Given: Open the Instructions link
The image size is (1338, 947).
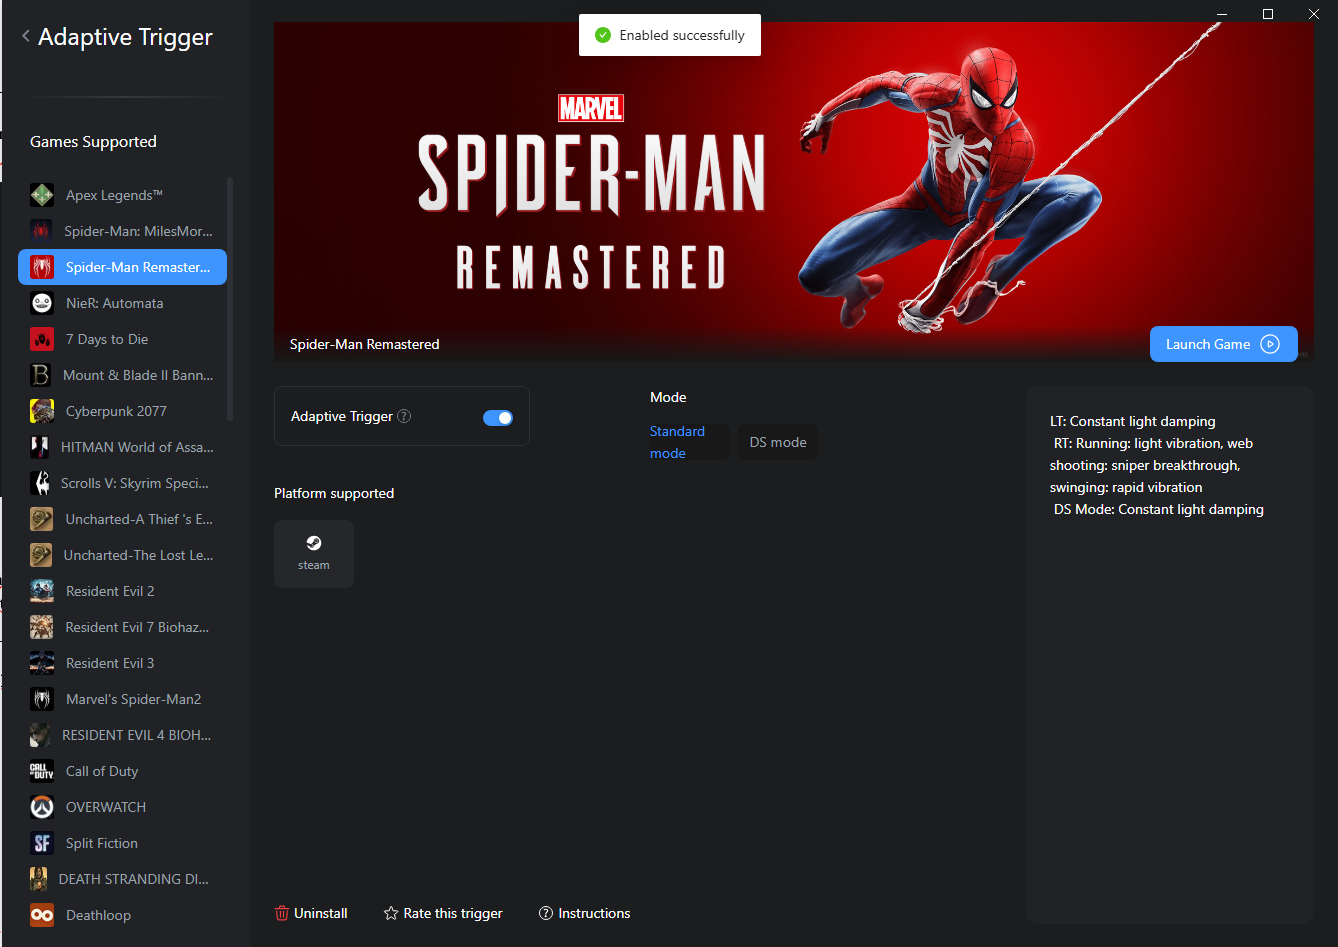Looking at the screenshot, I should click(585, 913).
